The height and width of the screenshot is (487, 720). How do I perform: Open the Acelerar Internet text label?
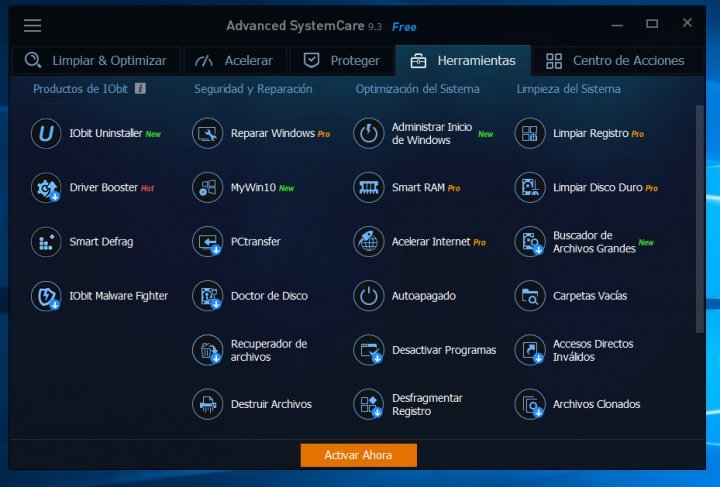431,242
